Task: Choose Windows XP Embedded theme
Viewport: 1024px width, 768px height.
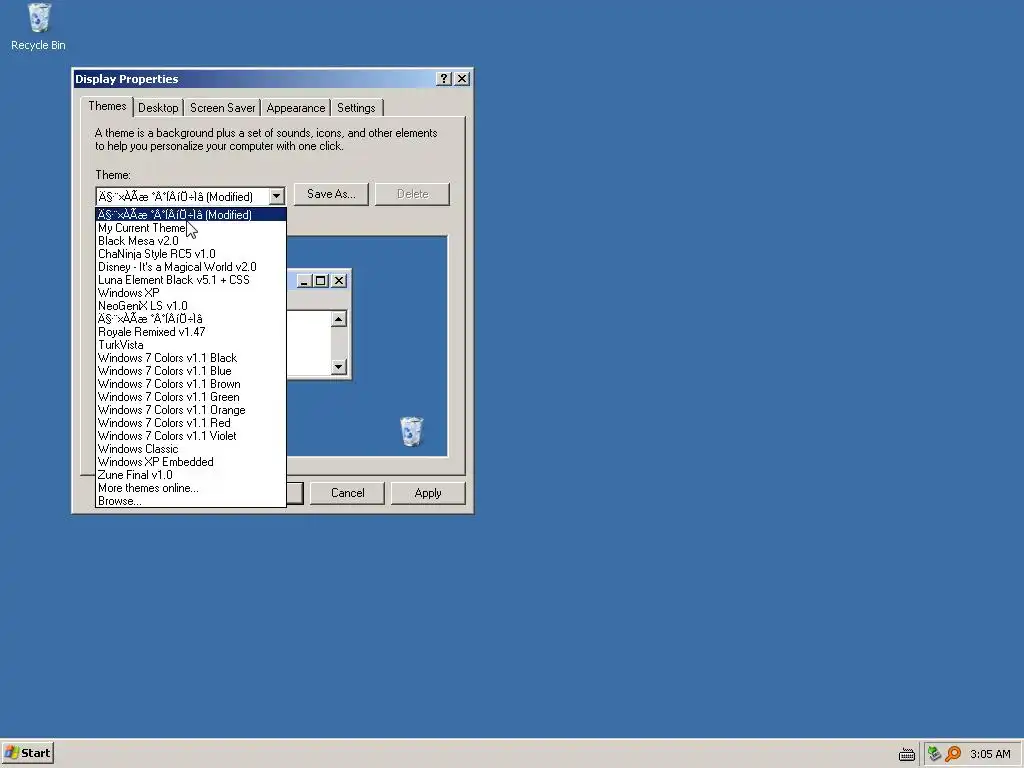Action: click(191, 462)
